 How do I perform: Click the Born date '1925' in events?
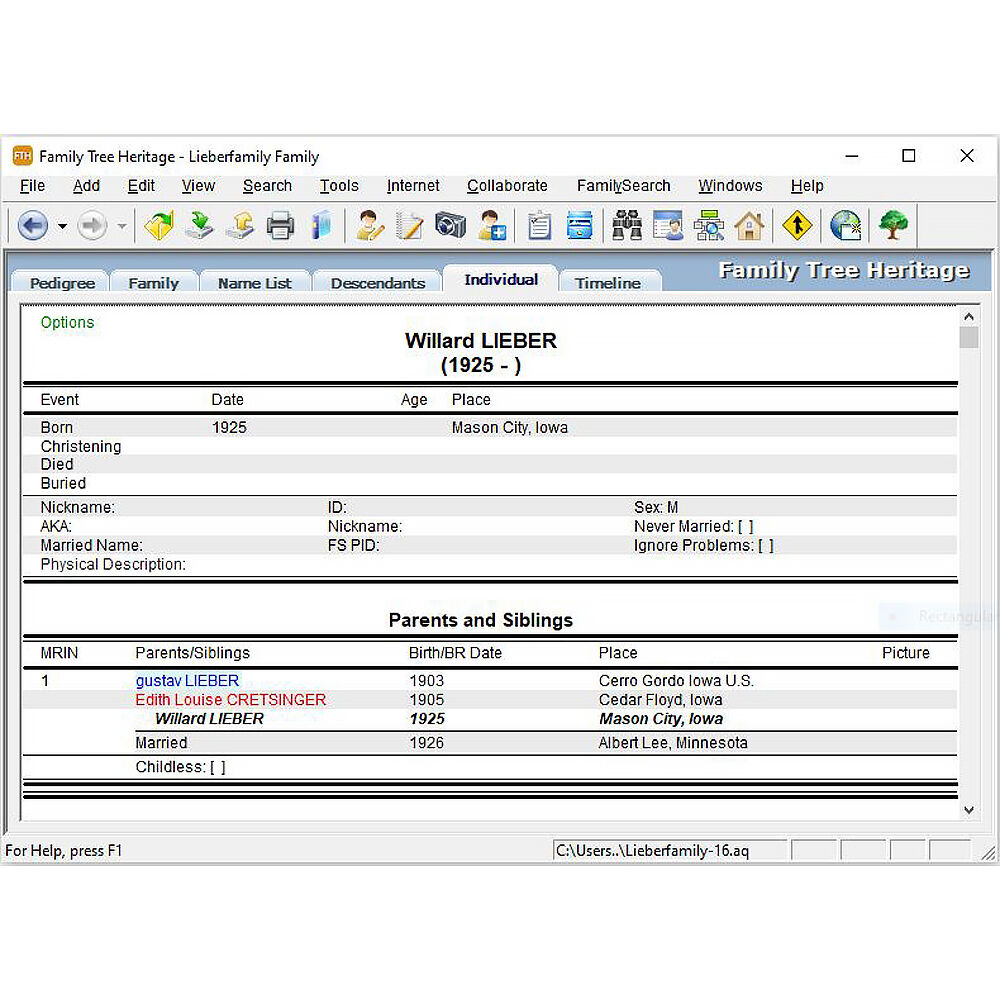229,427
